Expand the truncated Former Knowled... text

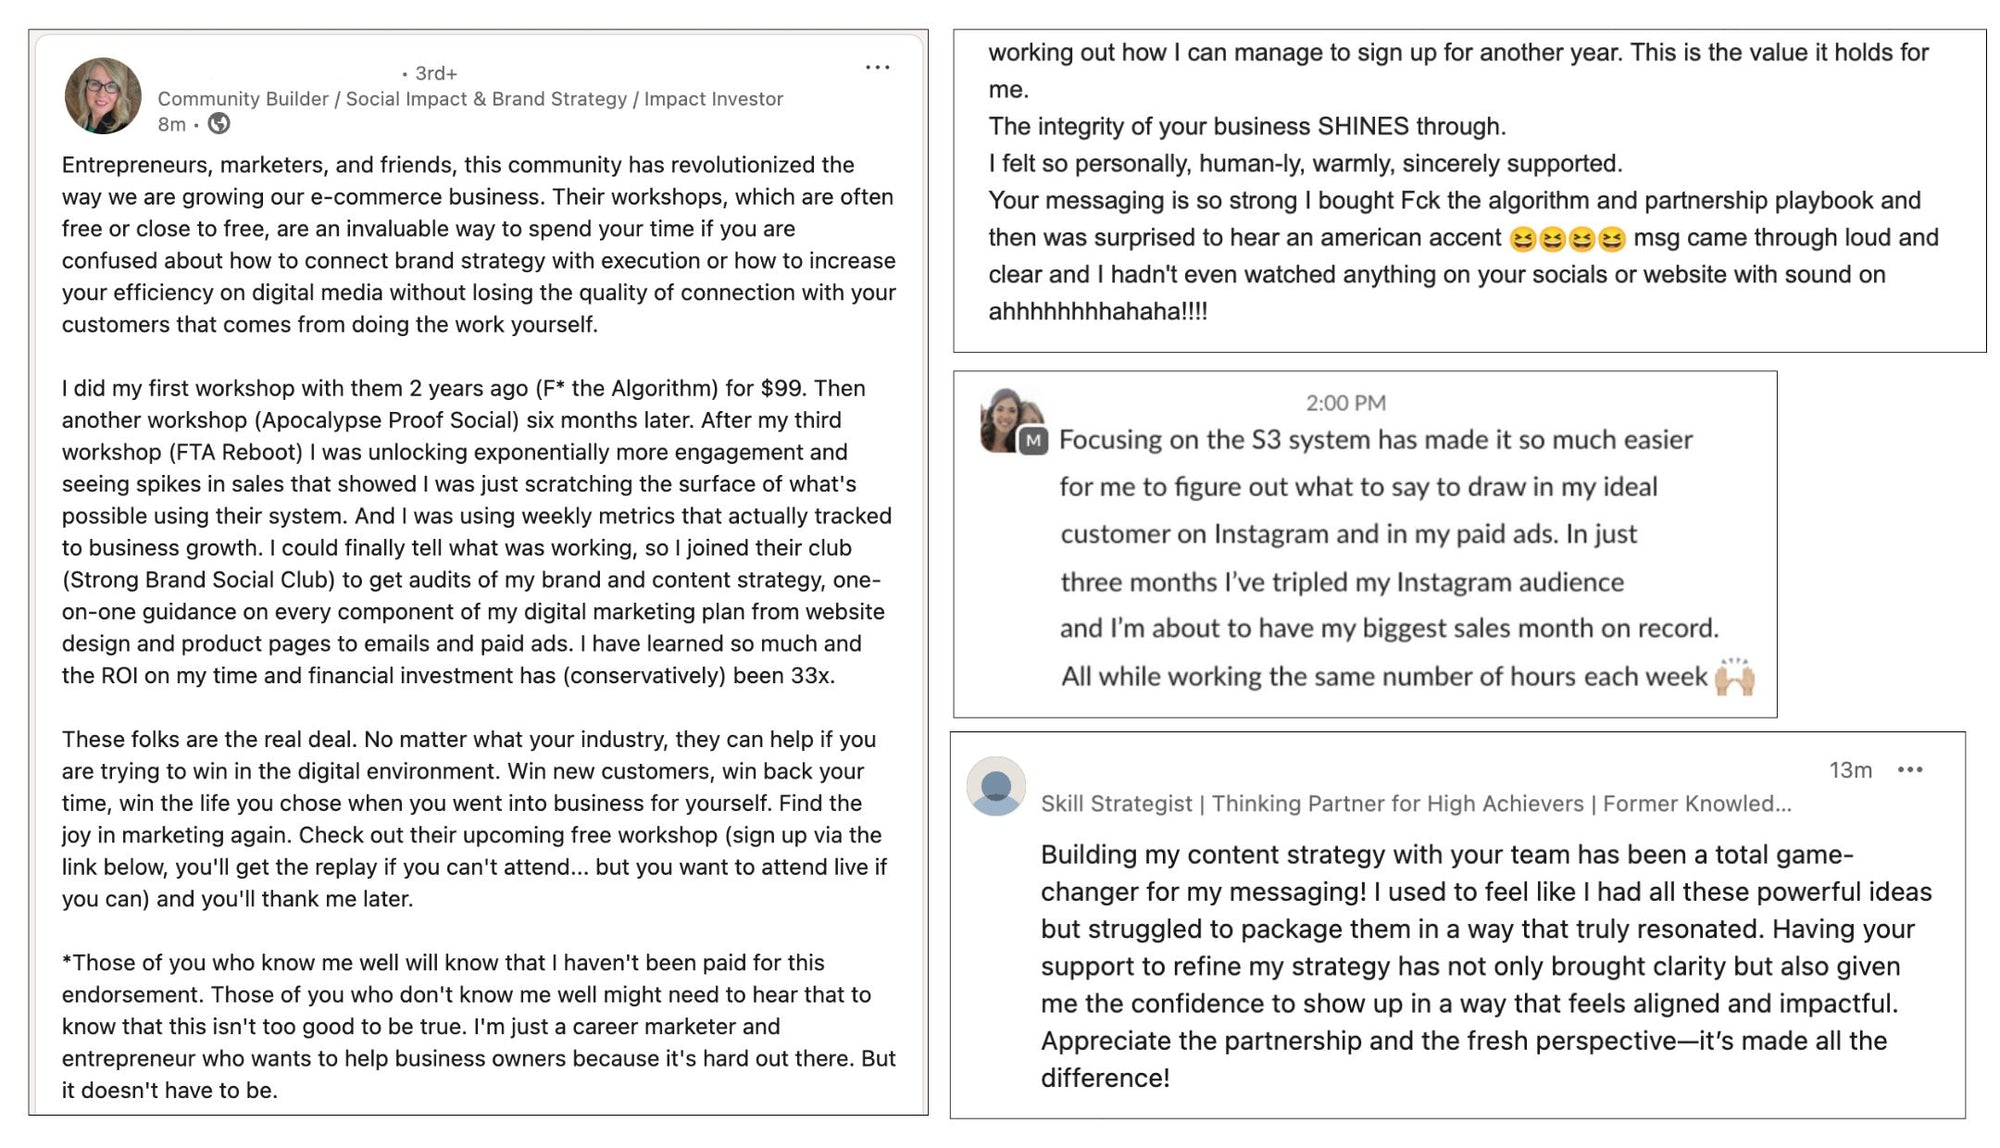[x=1696, y=804]
